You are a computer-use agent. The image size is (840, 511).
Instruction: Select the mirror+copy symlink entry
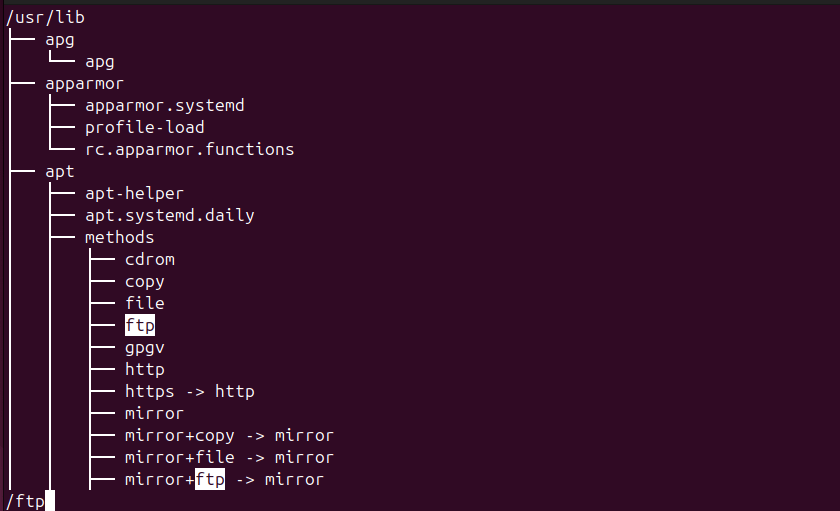[x=179, y=435]
